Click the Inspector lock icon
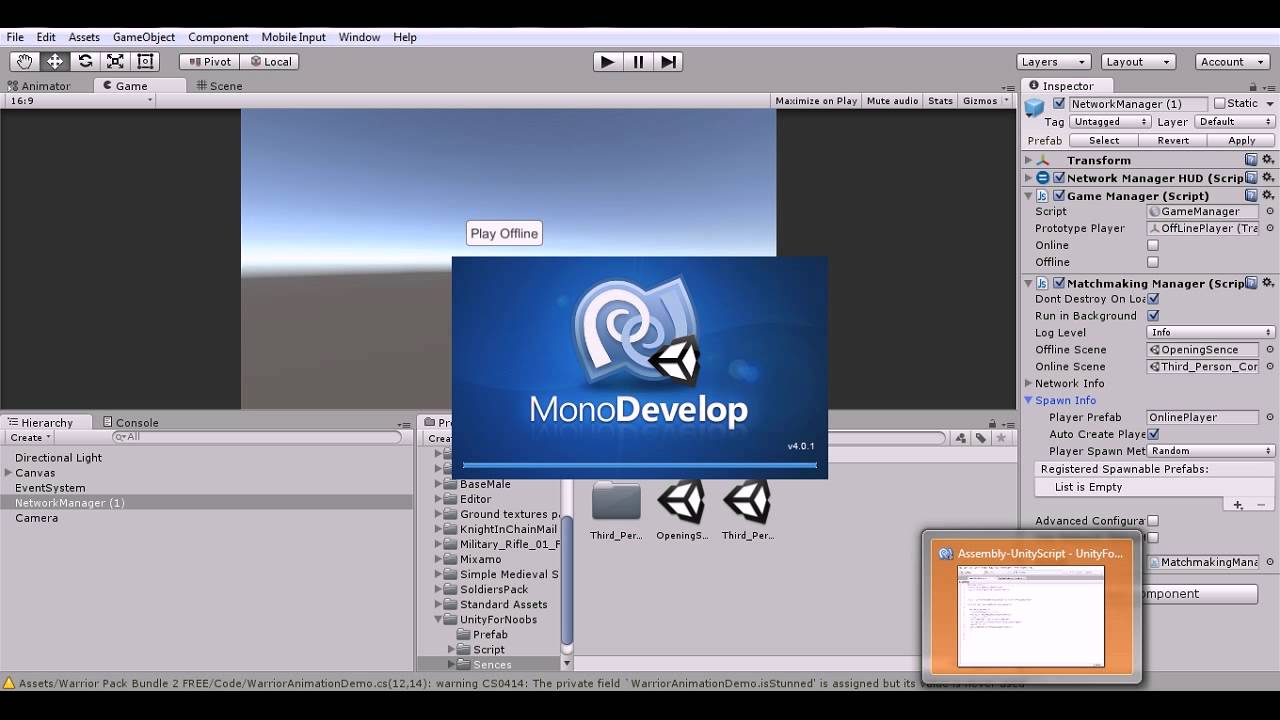This screenshot has height=720, width=1280. (1253, 87)
